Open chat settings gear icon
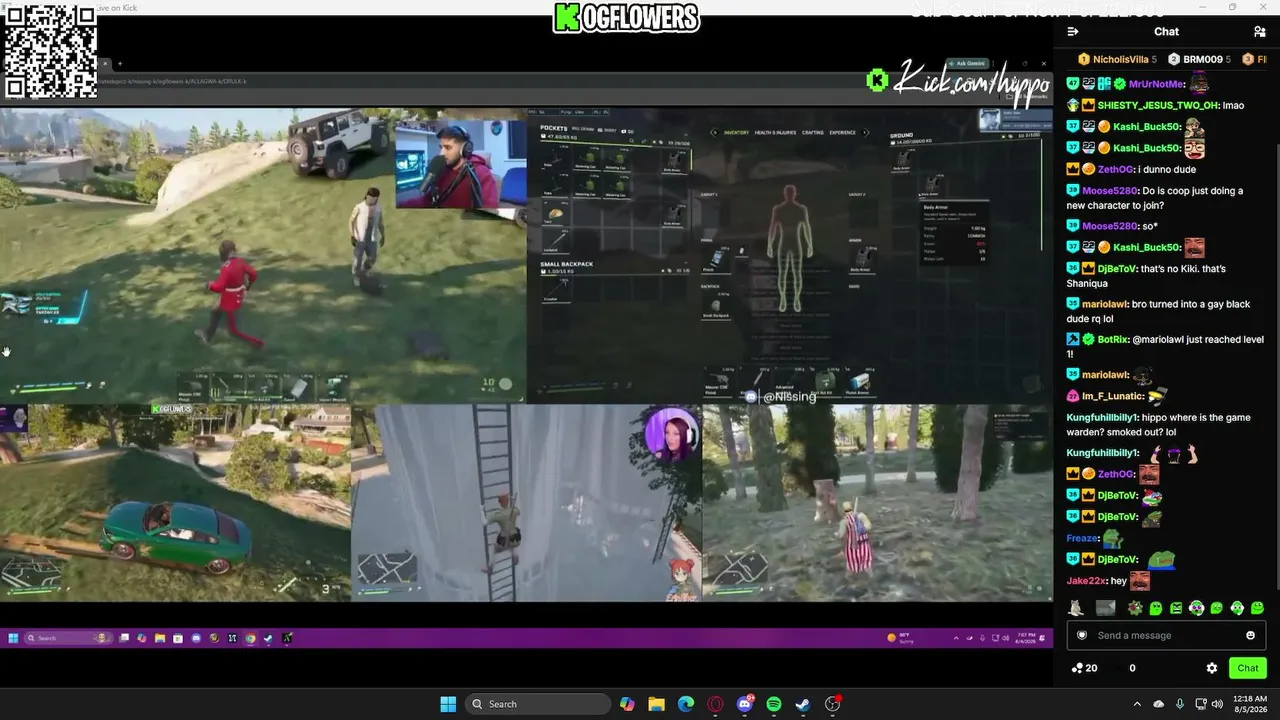Image resolution: width=1280 pixels, height=720 pixels. point(1212,668)
